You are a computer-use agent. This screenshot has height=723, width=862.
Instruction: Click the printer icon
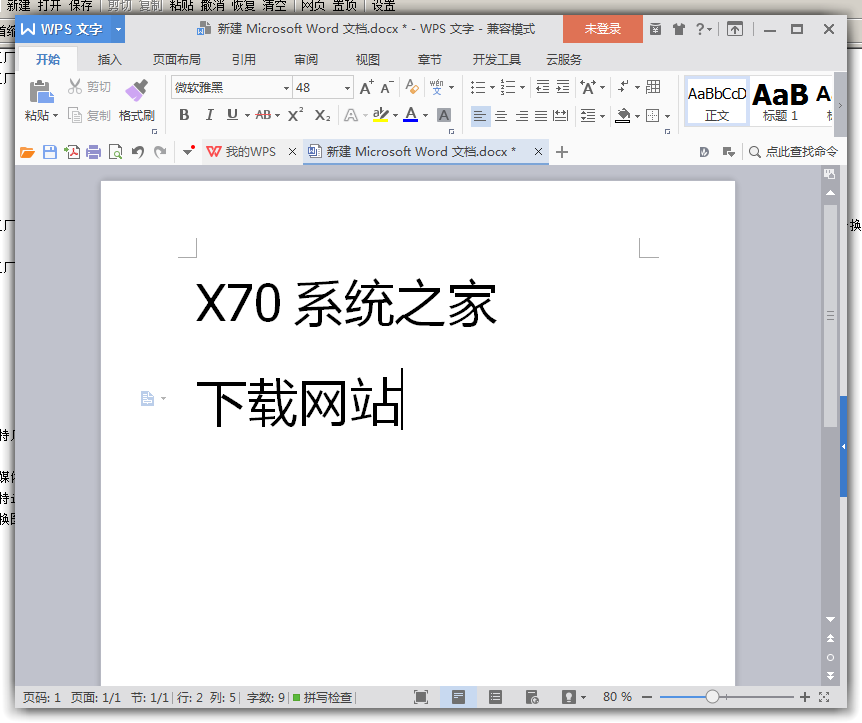click(x=93, y=152)
